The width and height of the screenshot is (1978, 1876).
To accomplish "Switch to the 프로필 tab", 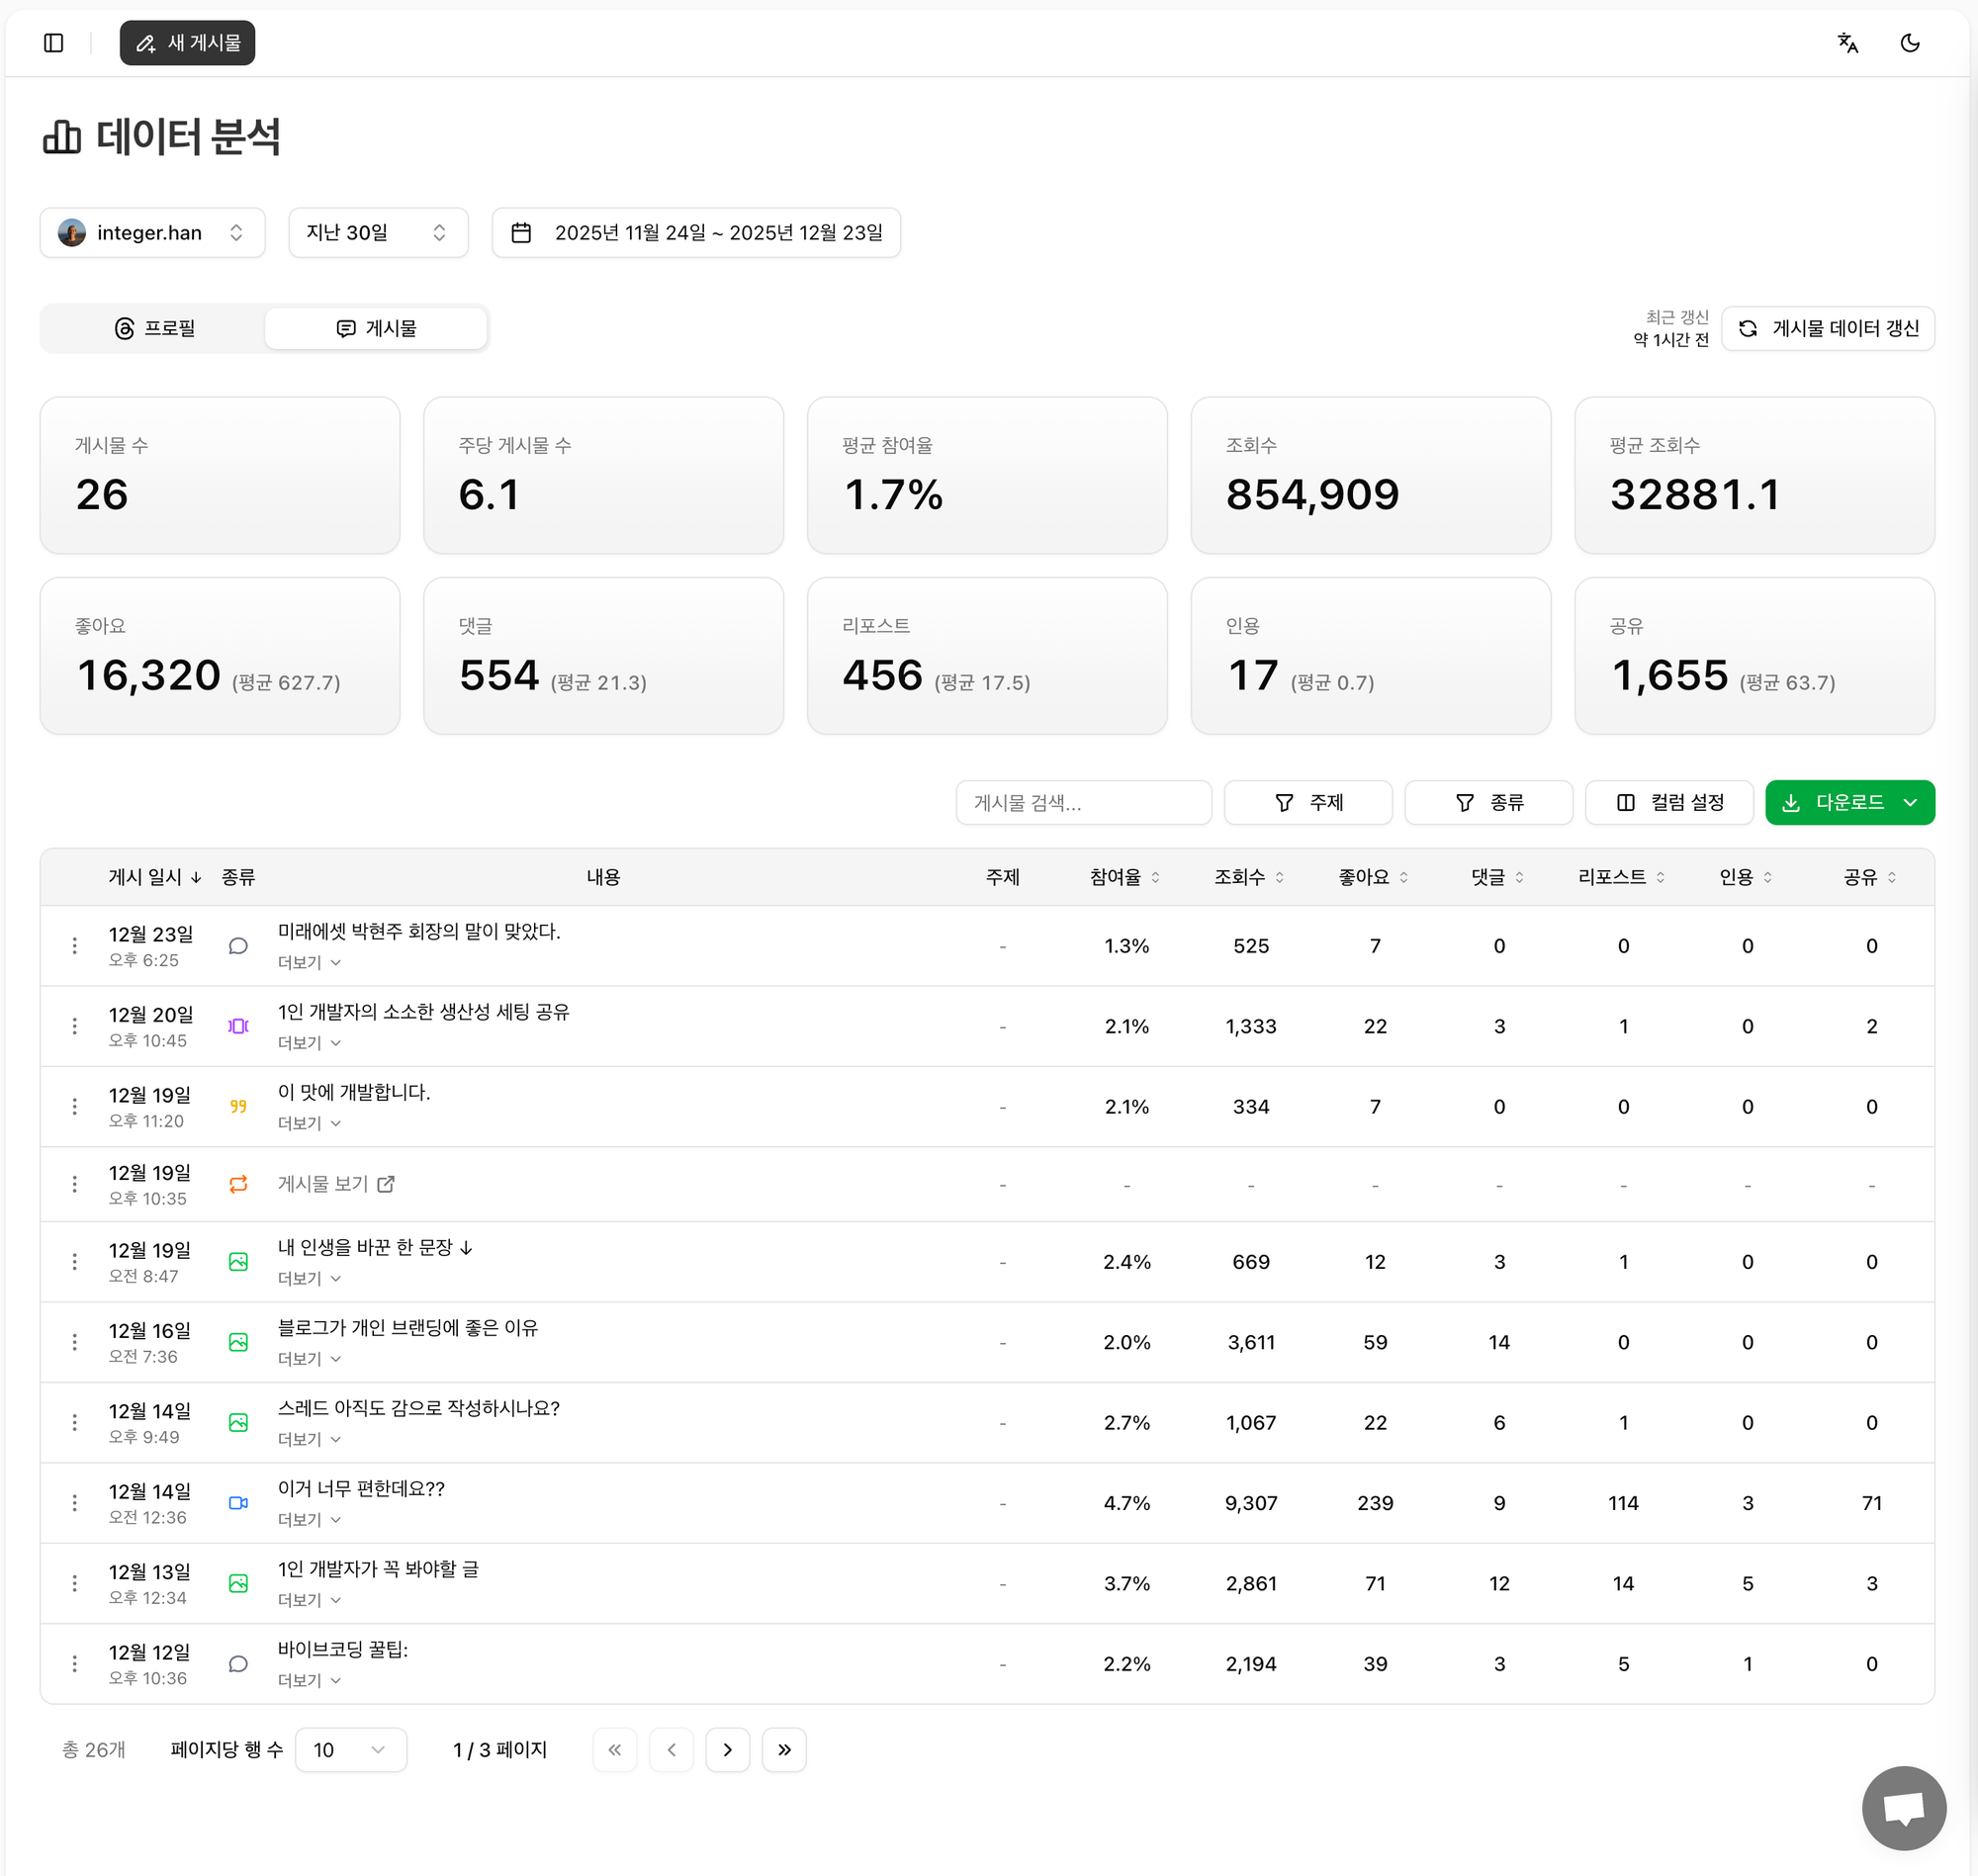I will [154, 329].
